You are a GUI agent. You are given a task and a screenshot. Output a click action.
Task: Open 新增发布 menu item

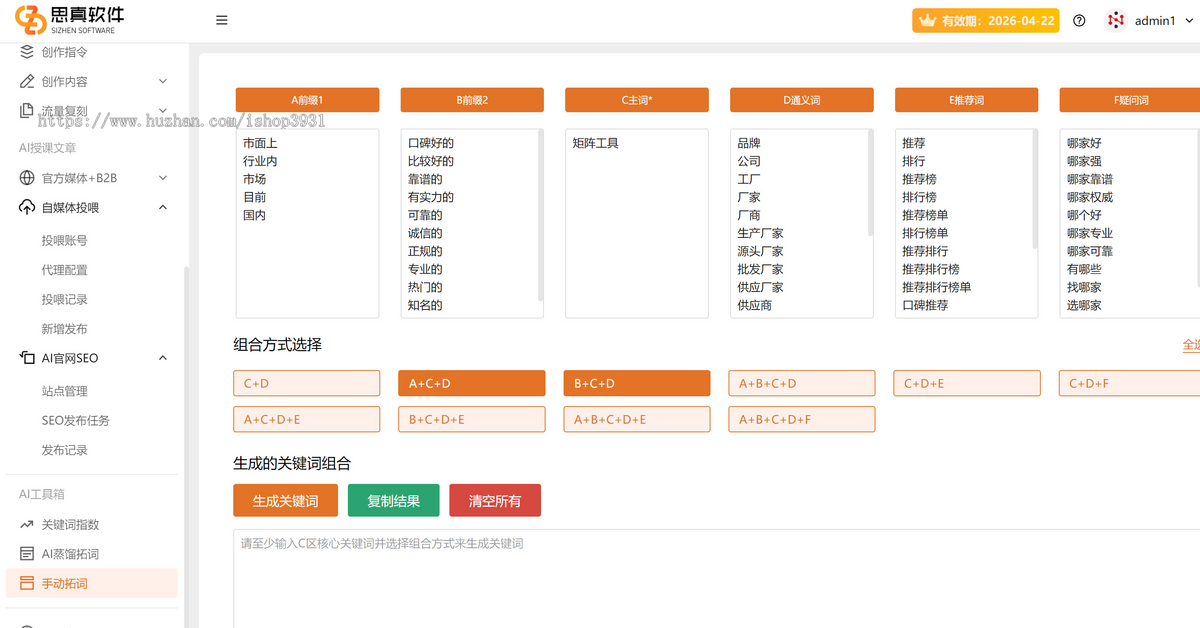(64, 329)
